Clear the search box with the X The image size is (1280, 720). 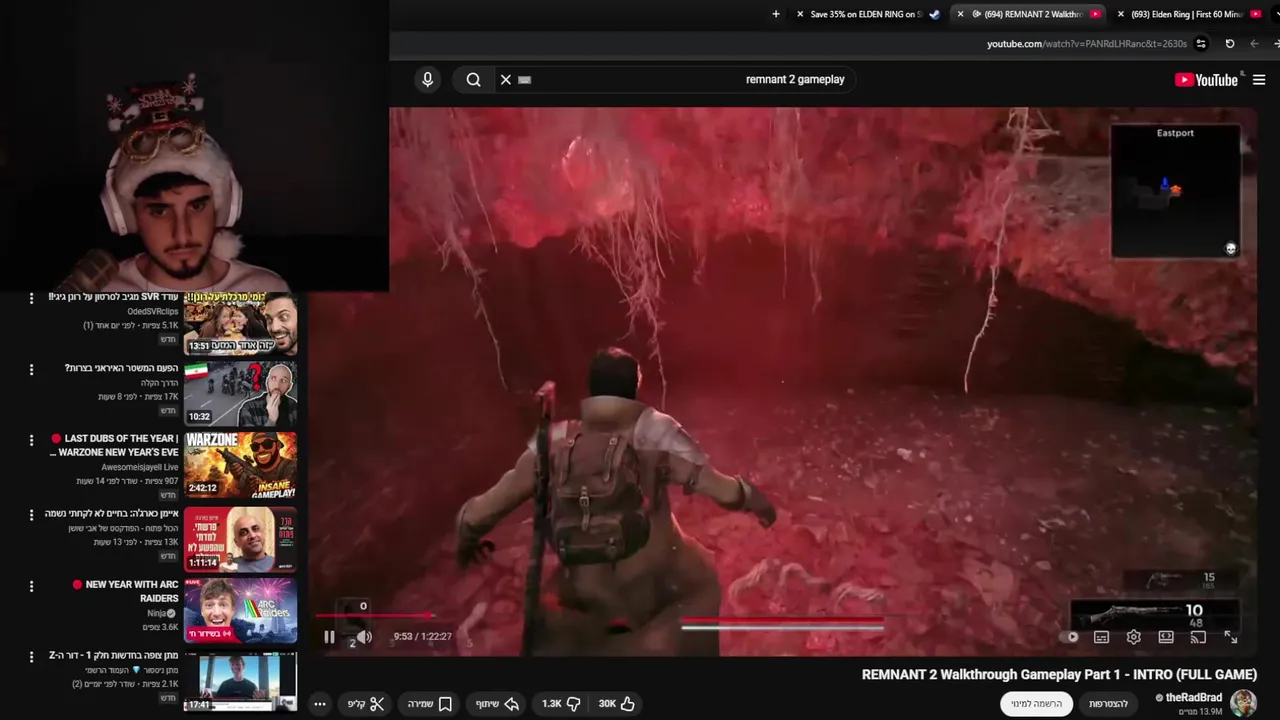(x=506, y=79)
